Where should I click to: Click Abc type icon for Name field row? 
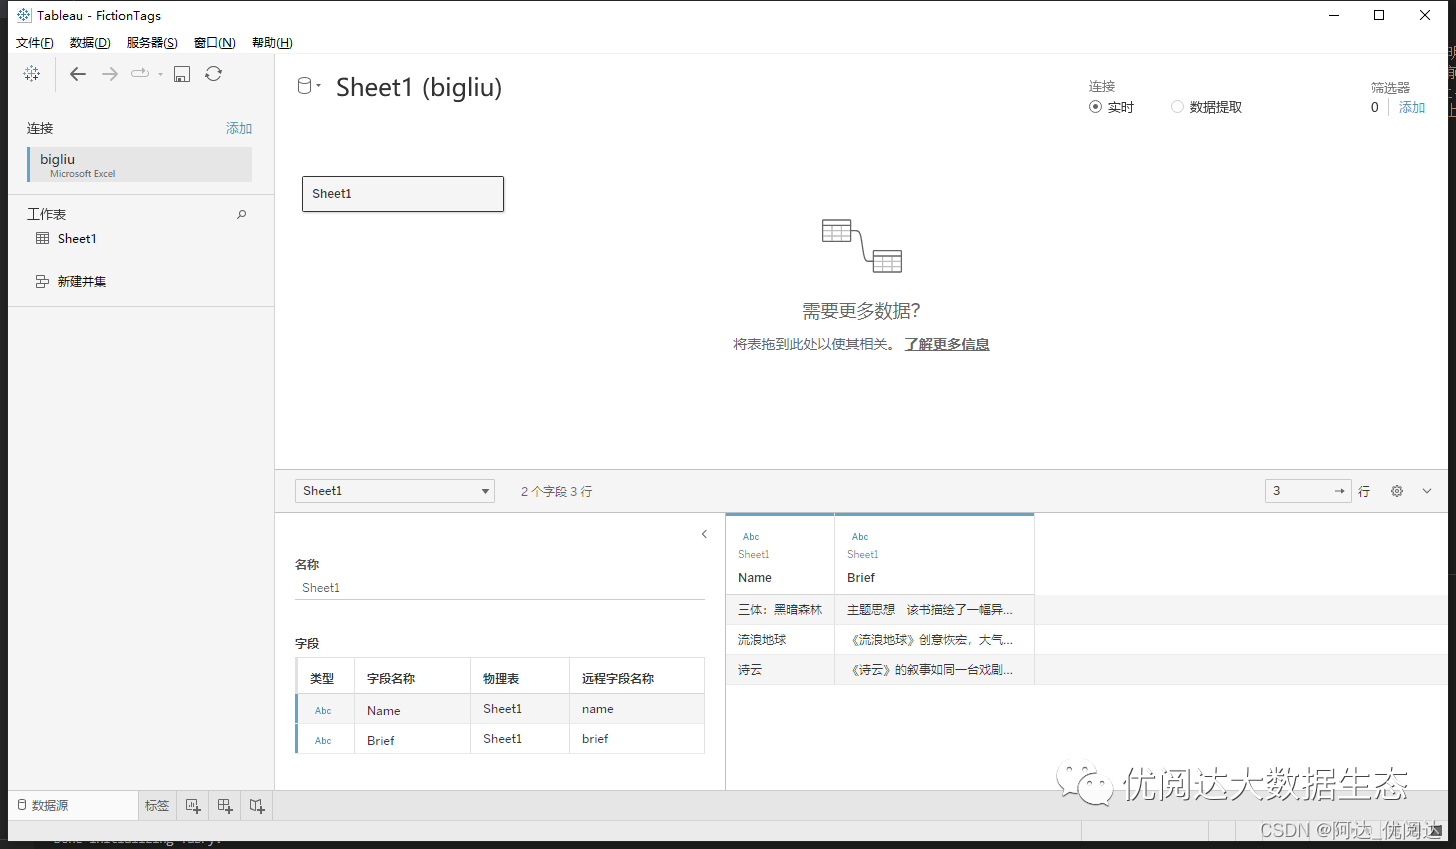click(323, 711)
